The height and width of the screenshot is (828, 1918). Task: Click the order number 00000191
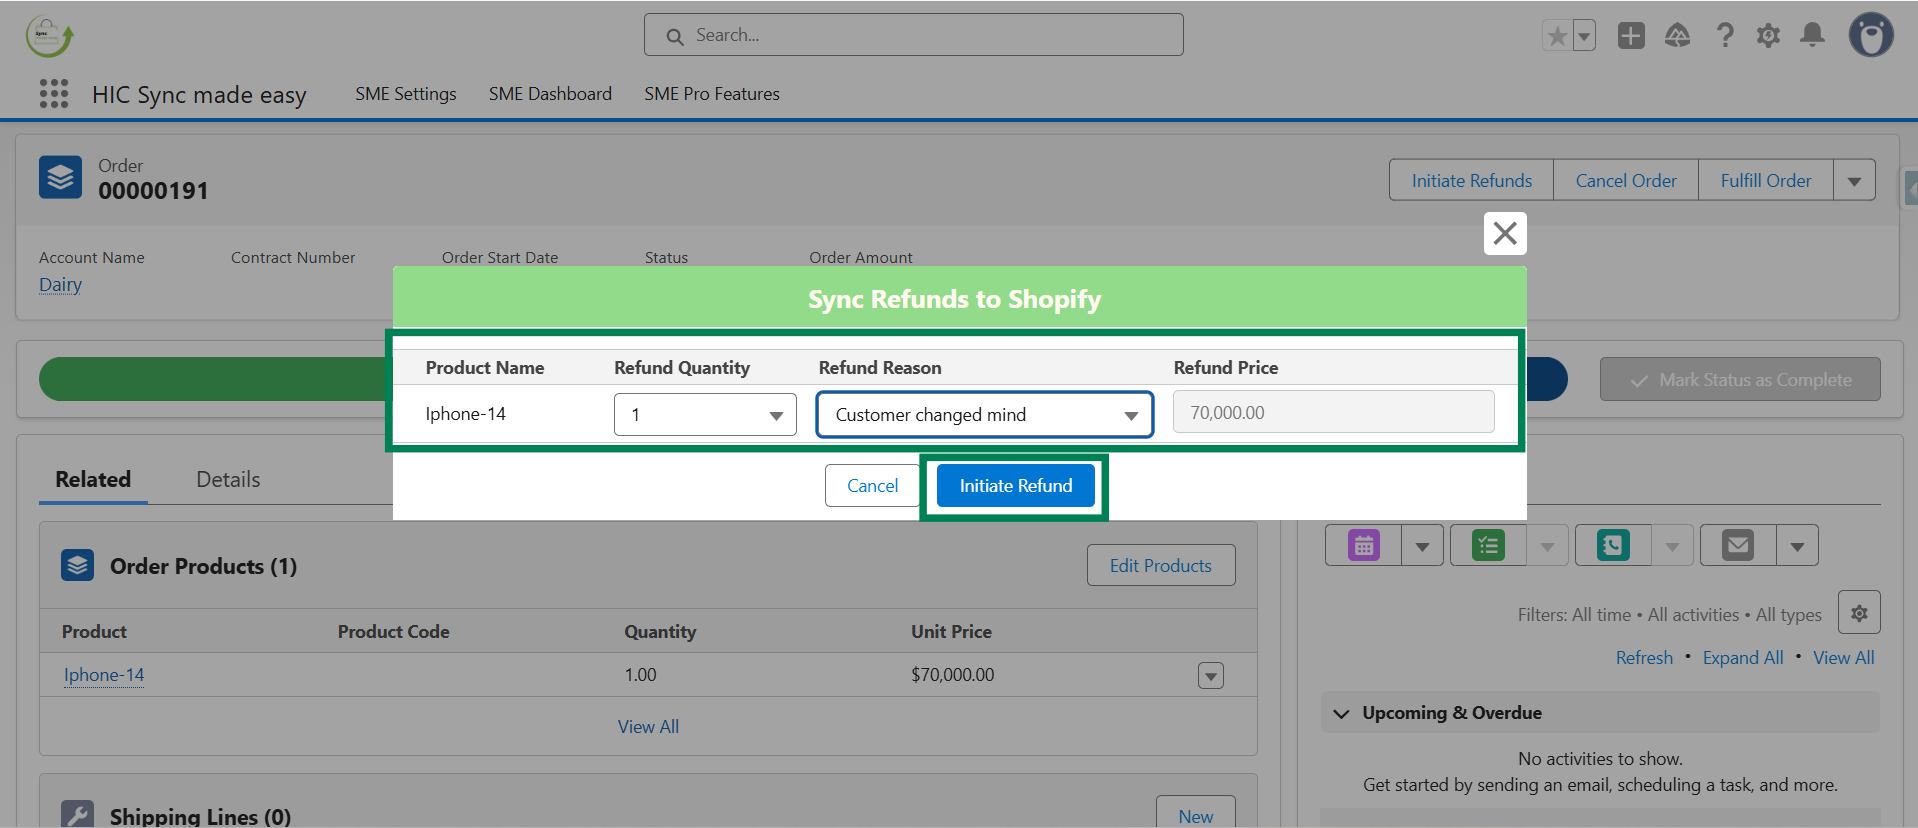153,191
